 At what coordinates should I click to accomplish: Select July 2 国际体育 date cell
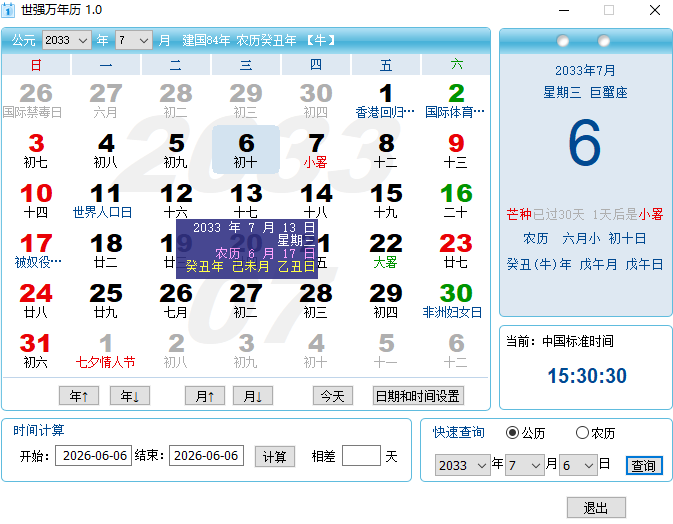[455, 100]
